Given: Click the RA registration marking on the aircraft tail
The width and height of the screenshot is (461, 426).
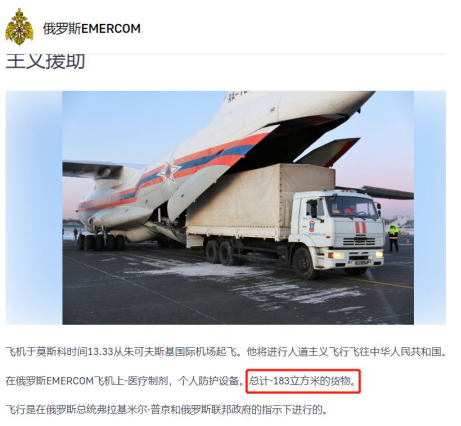Looking at the screenshot, I should 237,96.
